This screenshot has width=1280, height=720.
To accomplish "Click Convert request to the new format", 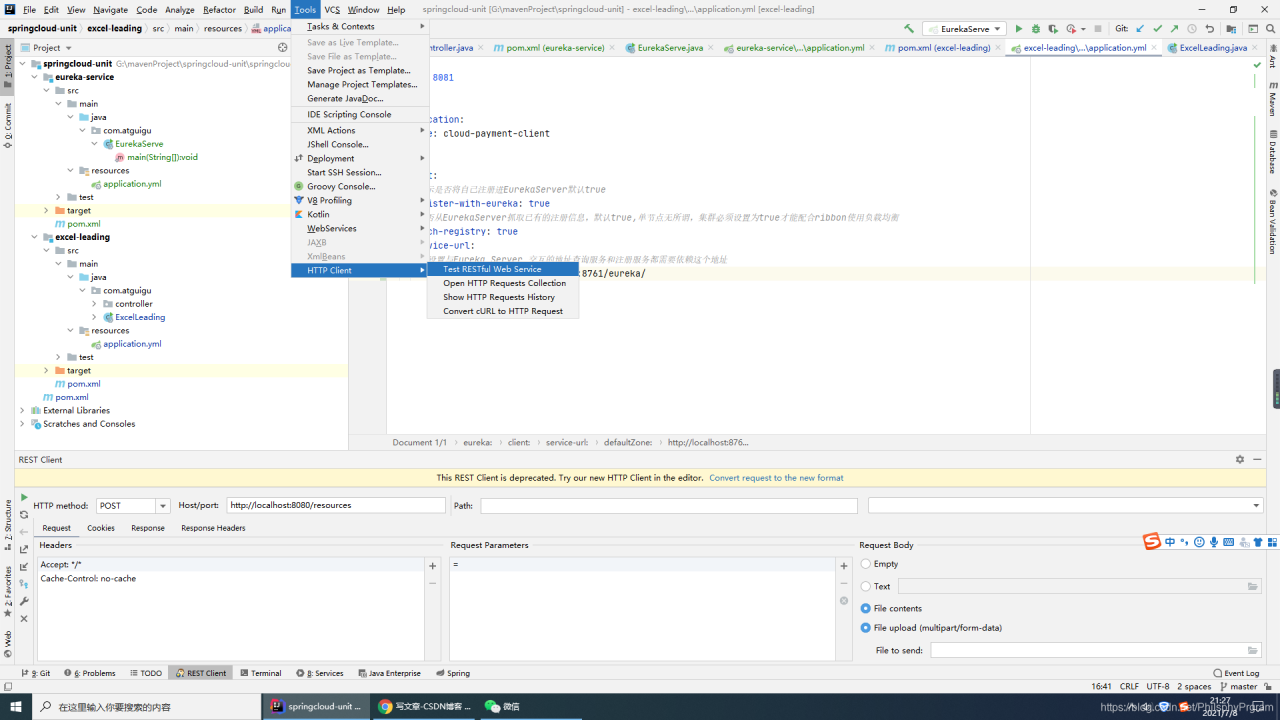I will click(x=777, y=477).
